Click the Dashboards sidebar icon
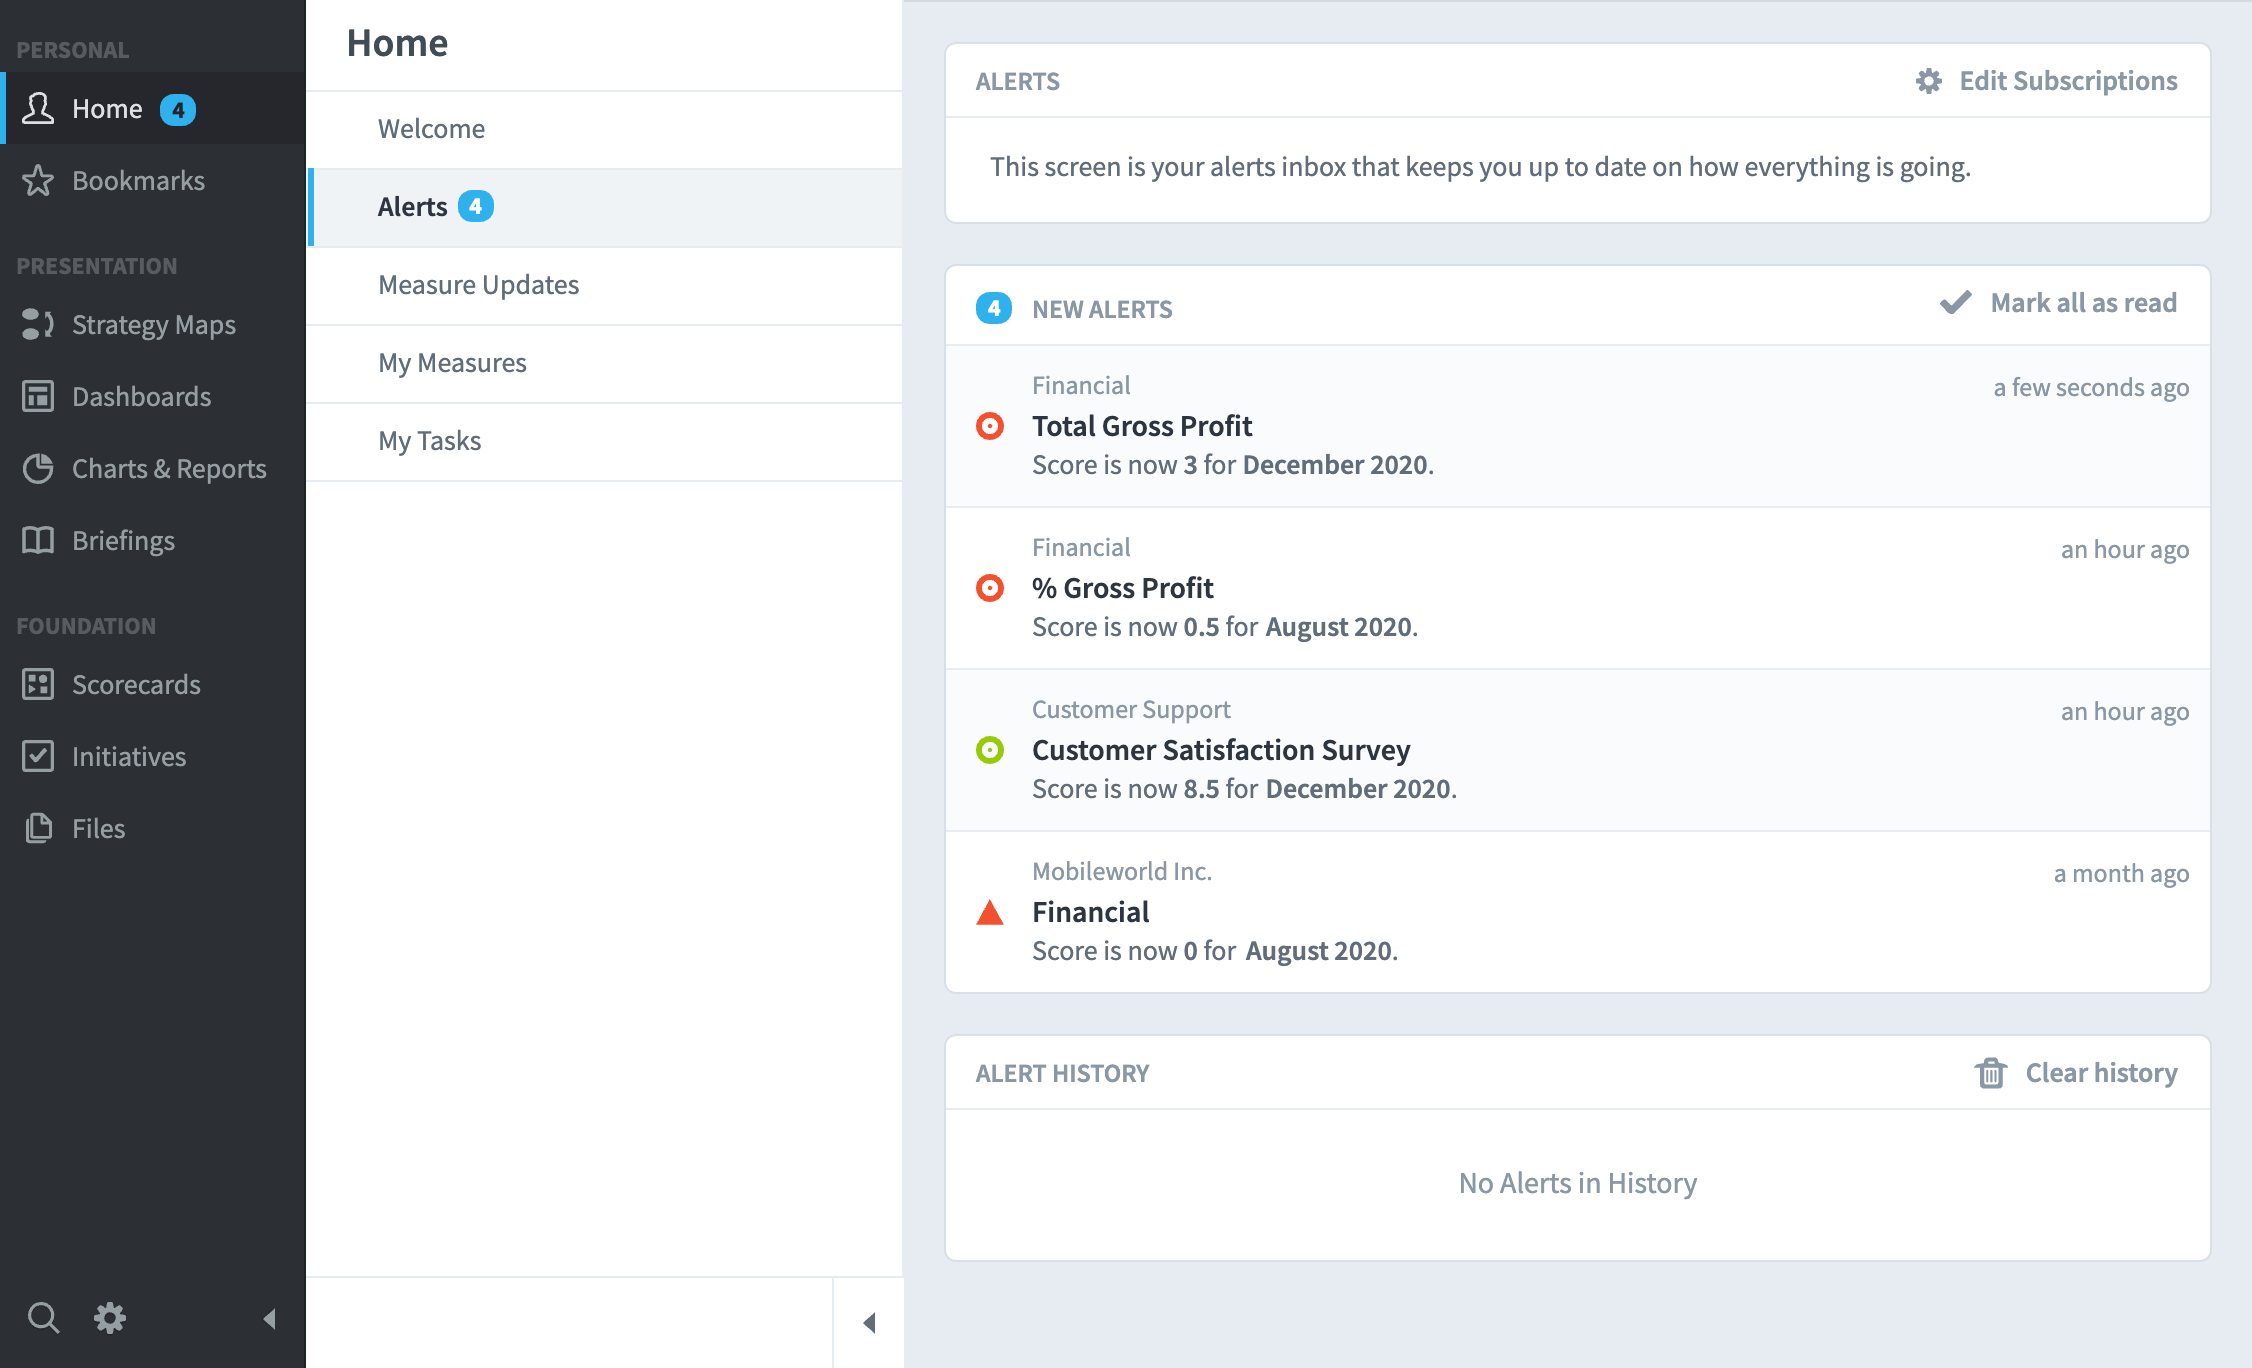Screen dimensions: 2252x1368 (x=38, y=396)
